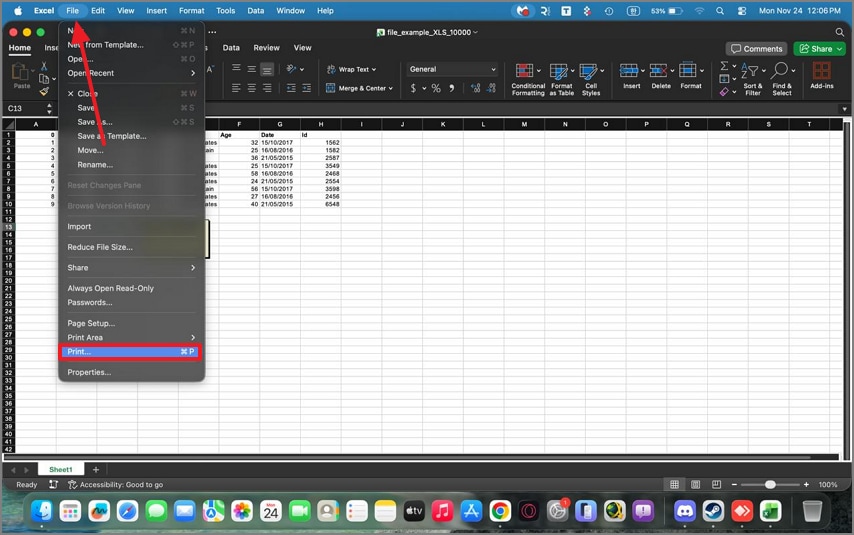854x535 pixels.
Task: Open the Edit menu
Action: pos(98,10)
